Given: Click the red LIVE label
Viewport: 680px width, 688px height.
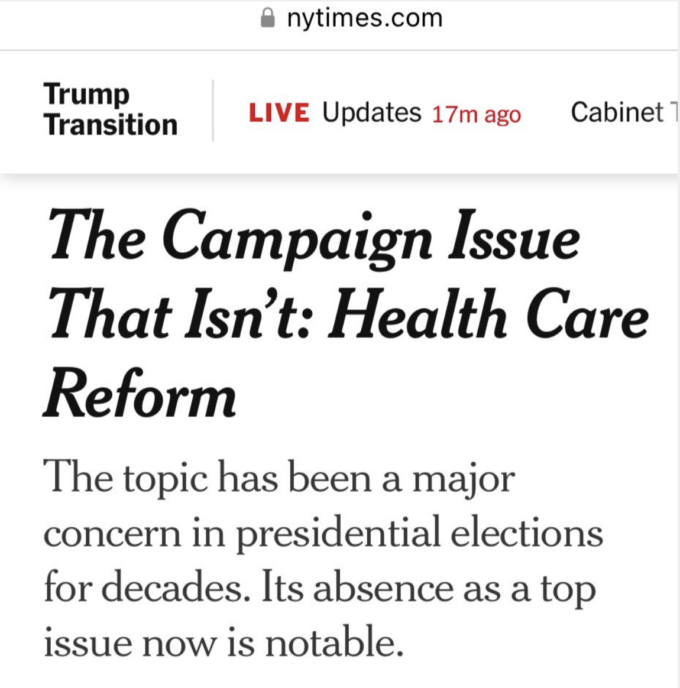Looking at the screenshot, I should pyautogui.click(x=279, y=113).
